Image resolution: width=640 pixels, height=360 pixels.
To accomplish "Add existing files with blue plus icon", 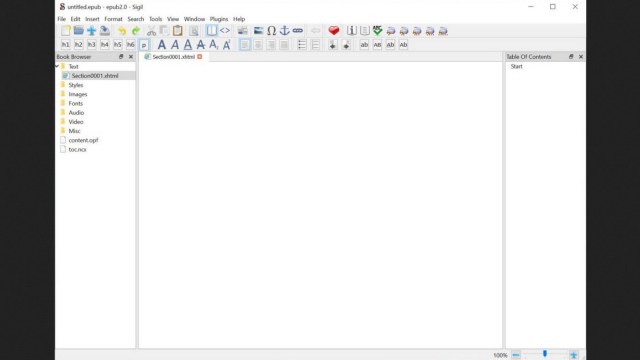I will [x=91, y=31].
